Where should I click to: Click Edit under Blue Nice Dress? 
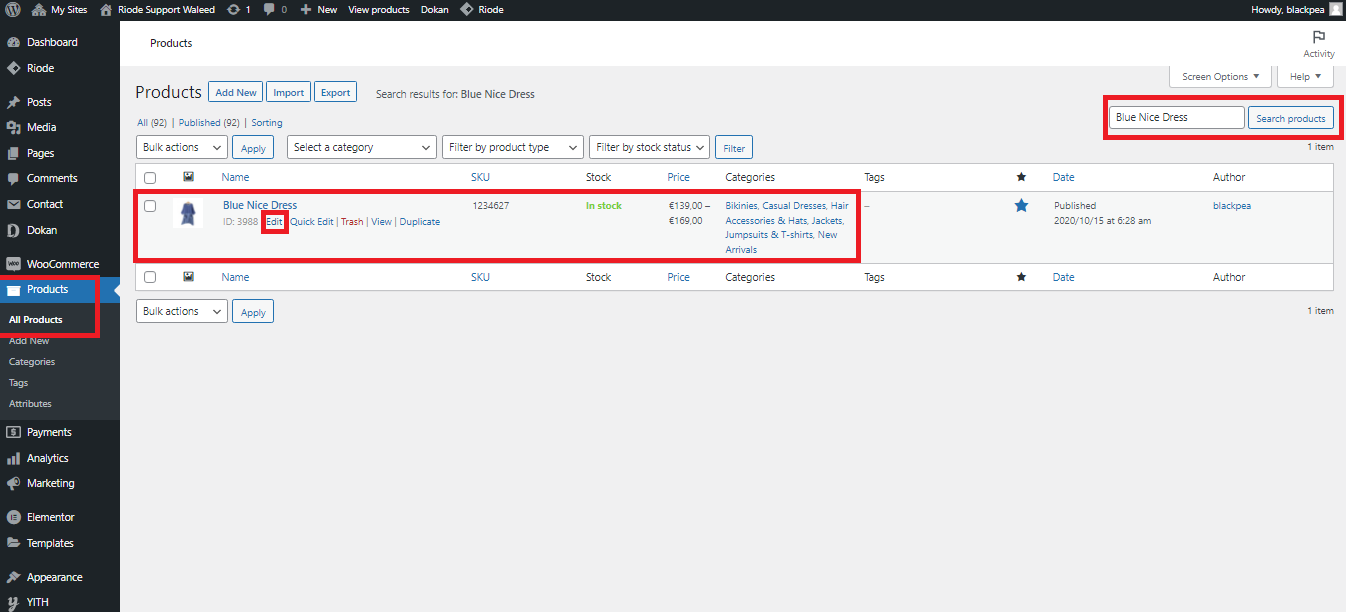click(x=274, y=222)
